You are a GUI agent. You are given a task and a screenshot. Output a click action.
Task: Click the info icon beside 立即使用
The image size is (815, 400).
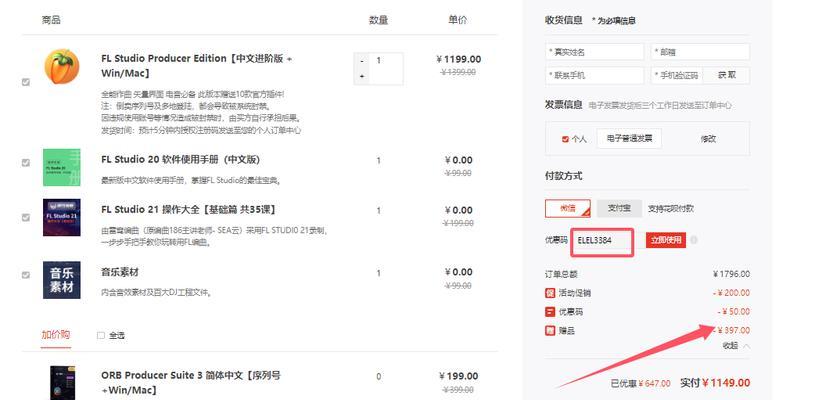pyautogui.click(x=694, y=240)
